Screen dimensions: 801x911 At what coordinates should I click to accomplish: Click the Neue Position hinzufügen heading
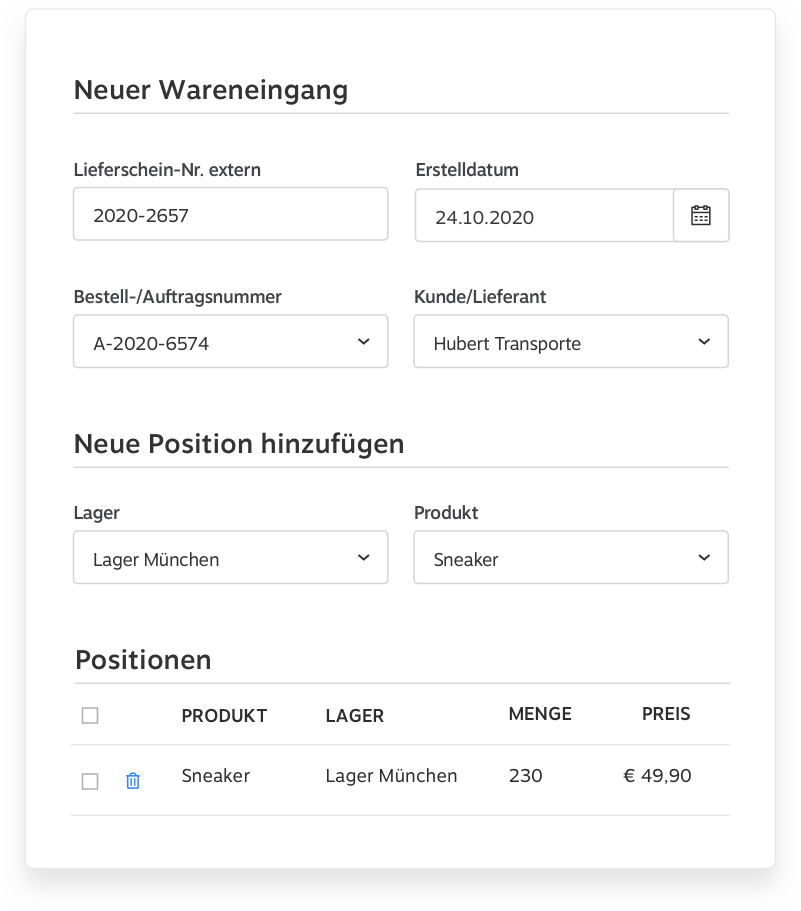pos(239,444)
